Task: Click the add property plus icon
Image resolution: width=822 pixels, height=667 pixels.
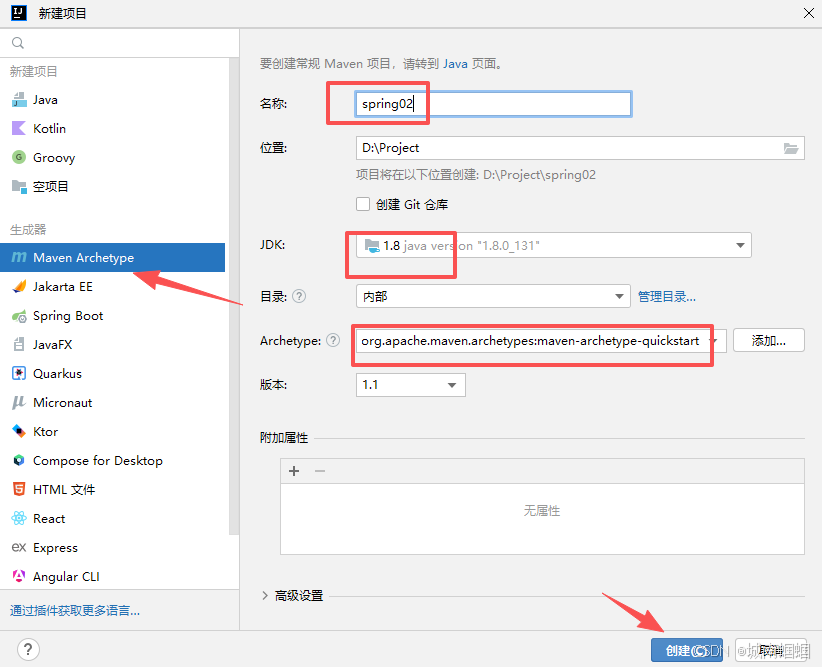Action: (294, 471)
